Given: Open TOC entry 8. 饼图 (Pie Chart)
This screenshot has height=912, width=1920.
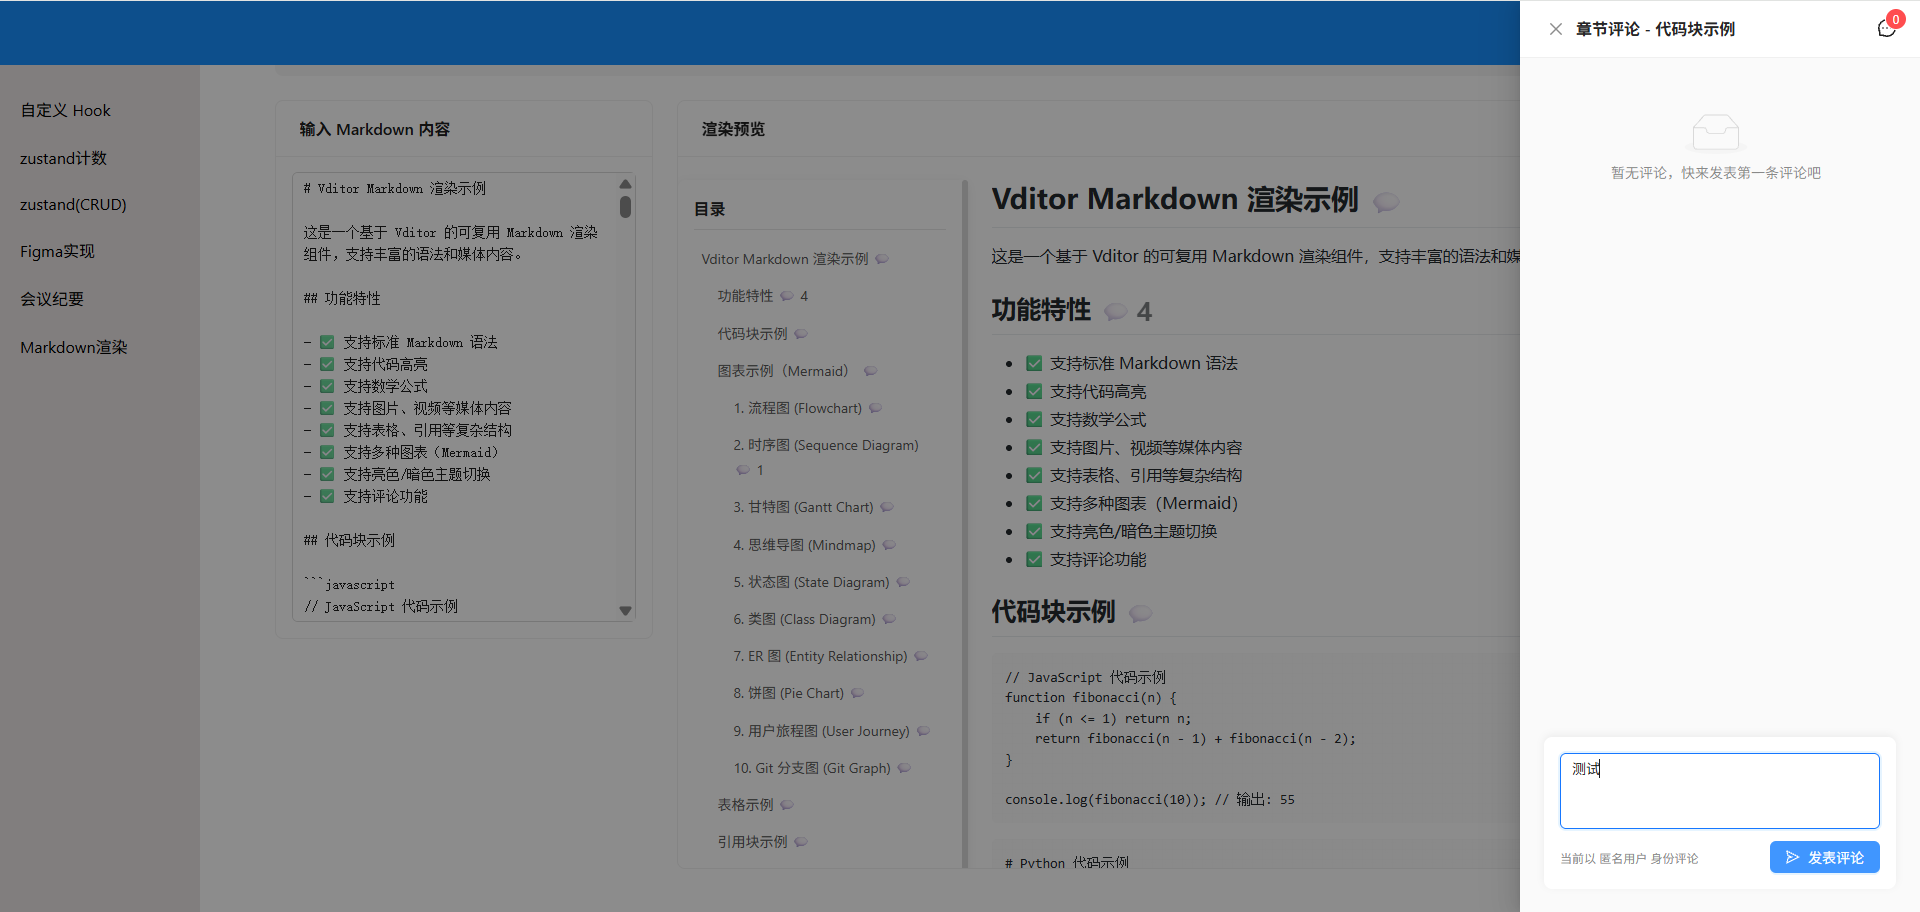Looking at the screenshot, I should click(788, 693).
